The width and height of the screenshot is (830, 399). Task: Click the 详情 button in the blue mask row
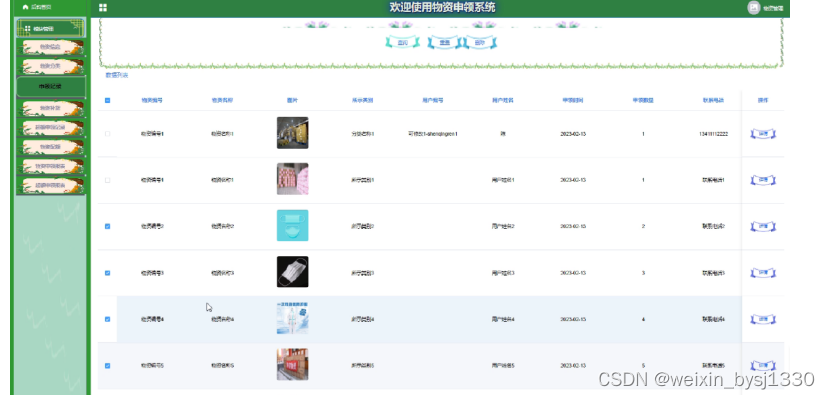click(x=763, y=226)
